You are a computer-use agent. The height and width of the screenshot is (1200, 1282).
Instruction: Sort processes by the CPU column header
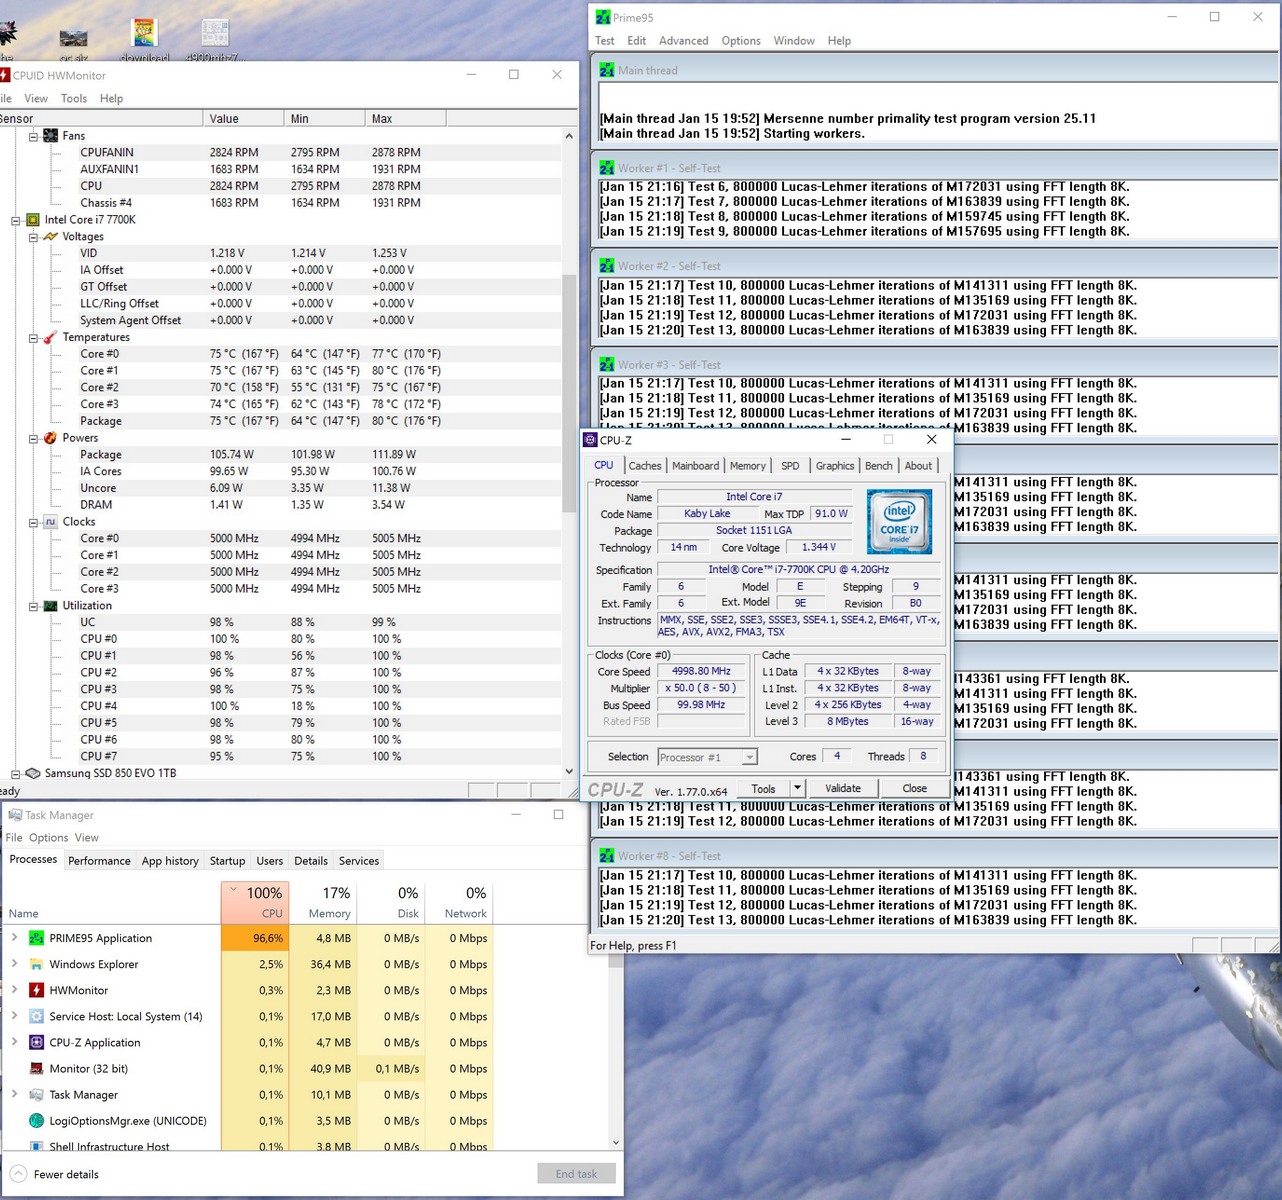[x=255, y=902]
